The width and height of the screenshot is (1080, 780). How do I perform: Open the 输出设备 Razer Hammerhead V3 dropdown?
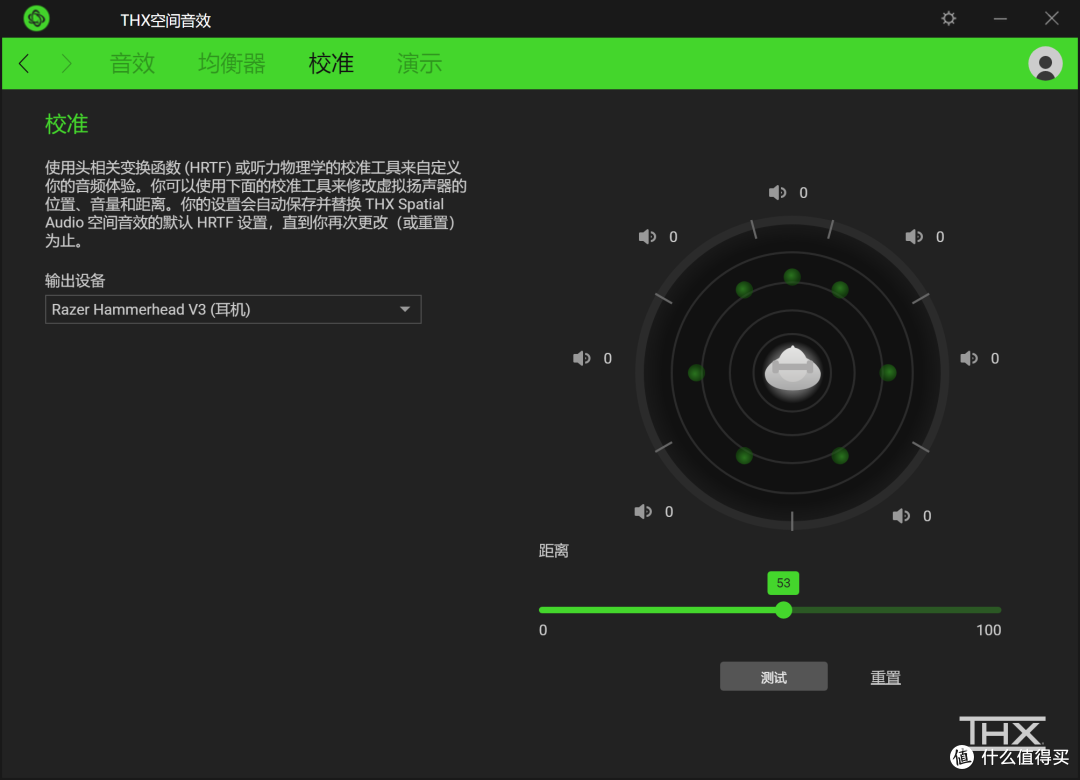pyautogui.click(x=233, y=309)
